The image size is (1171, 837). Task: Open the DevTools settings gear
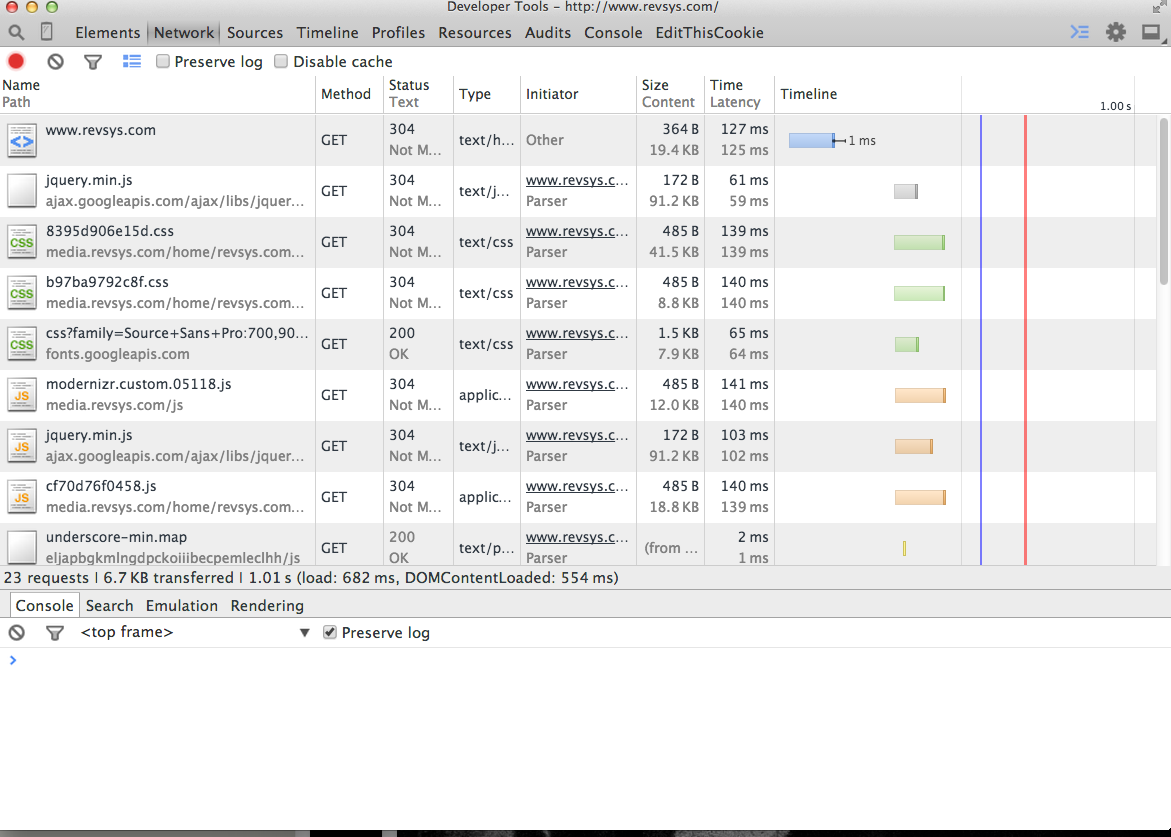click(1115, 31)
